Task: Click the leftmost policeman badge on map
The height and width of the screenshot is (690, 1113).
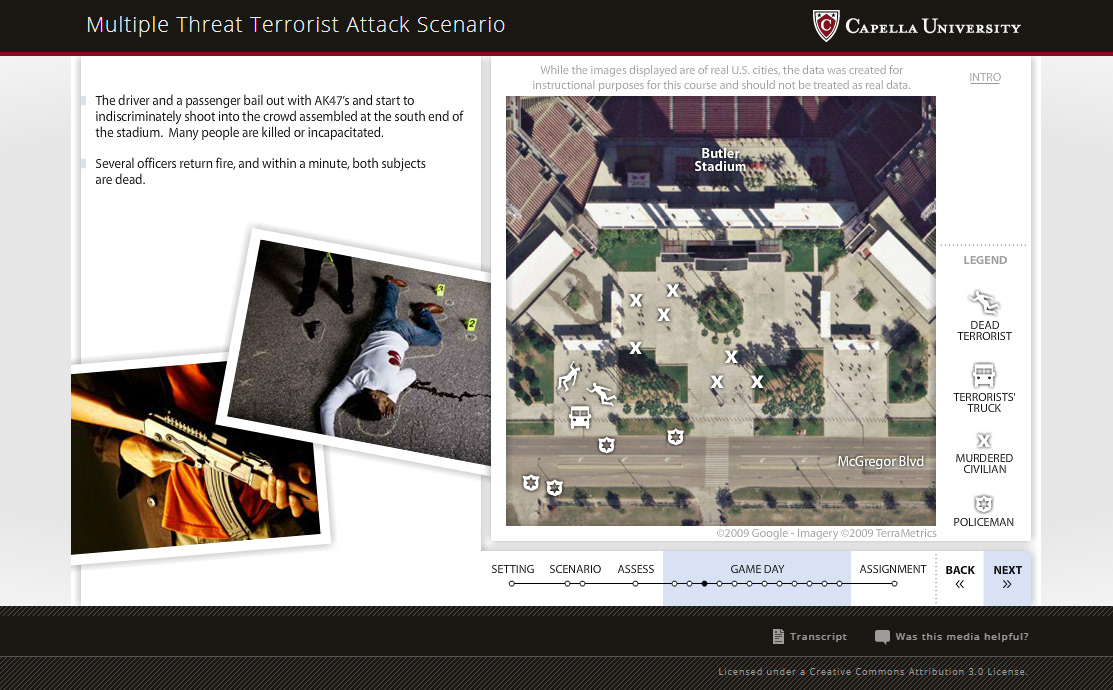Action: click(530, 483)
